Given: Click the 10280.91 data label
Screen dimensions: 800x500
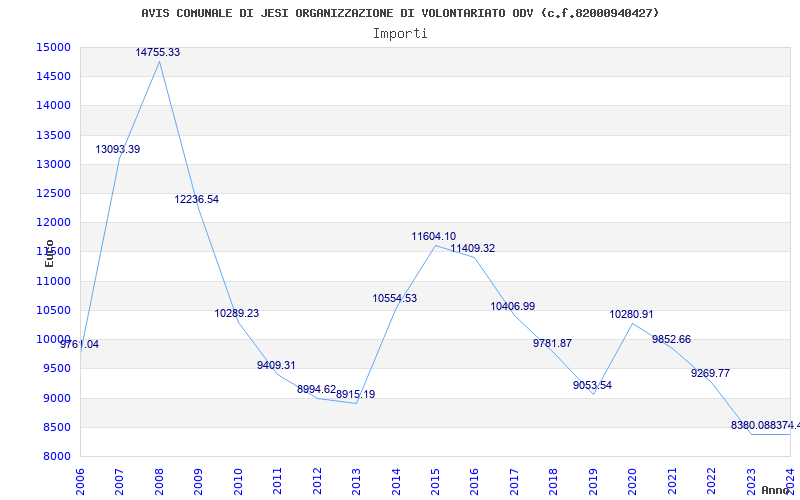Looking at the screenshot, I should [x=632, y=314].
